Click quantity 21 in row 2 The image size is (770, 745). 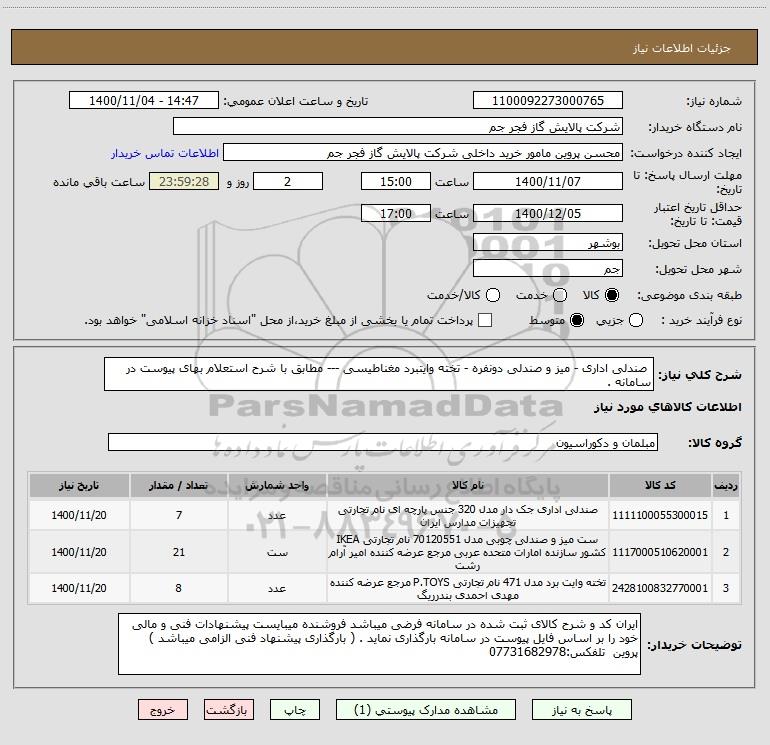179,552
